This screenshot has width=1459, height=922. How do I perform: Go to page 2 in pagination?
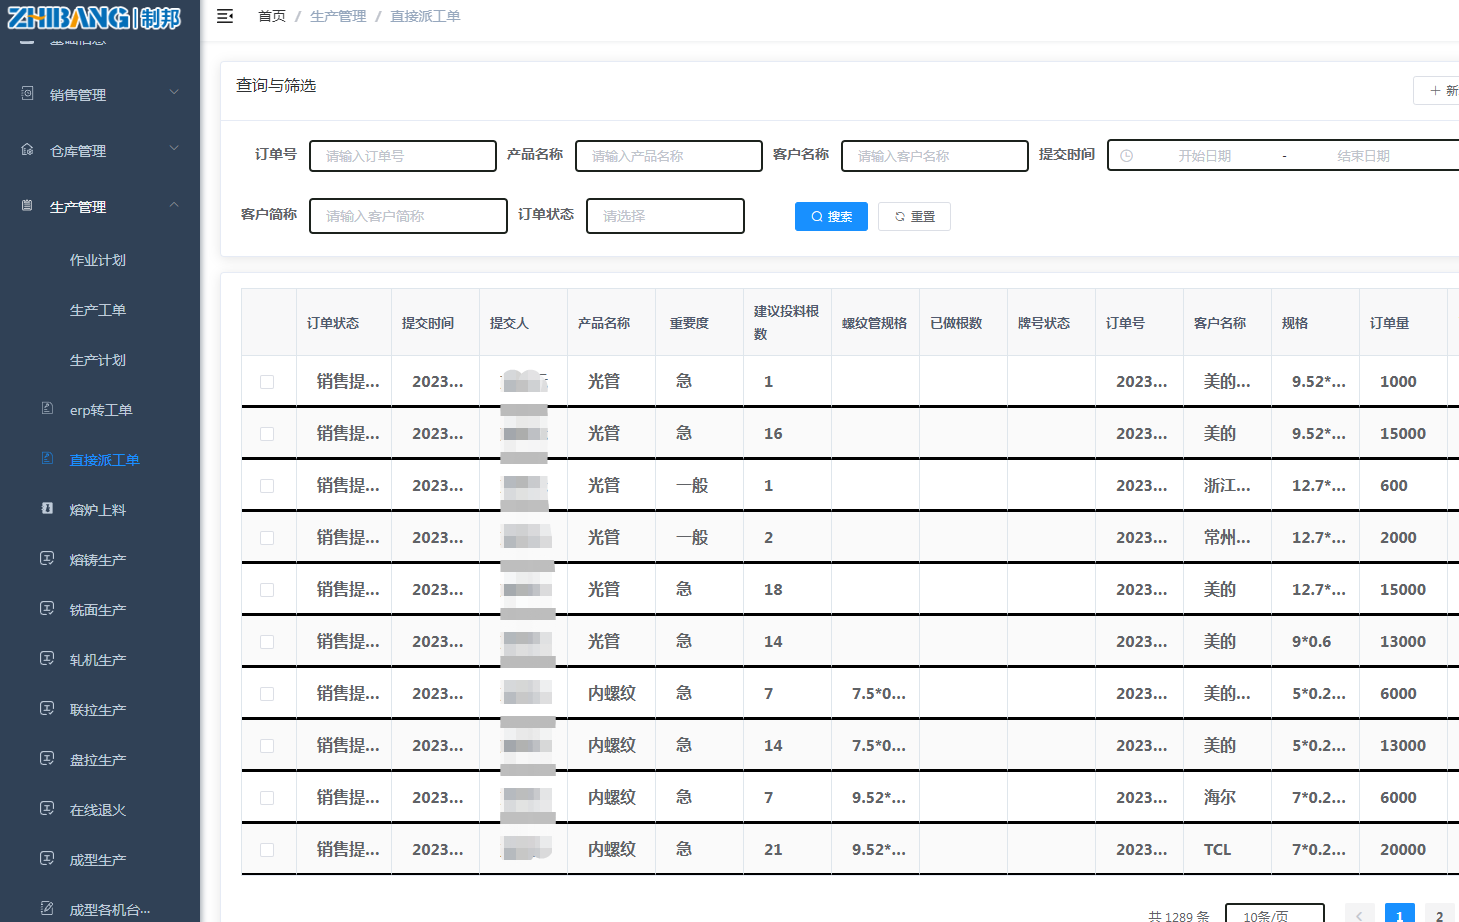1439,914
